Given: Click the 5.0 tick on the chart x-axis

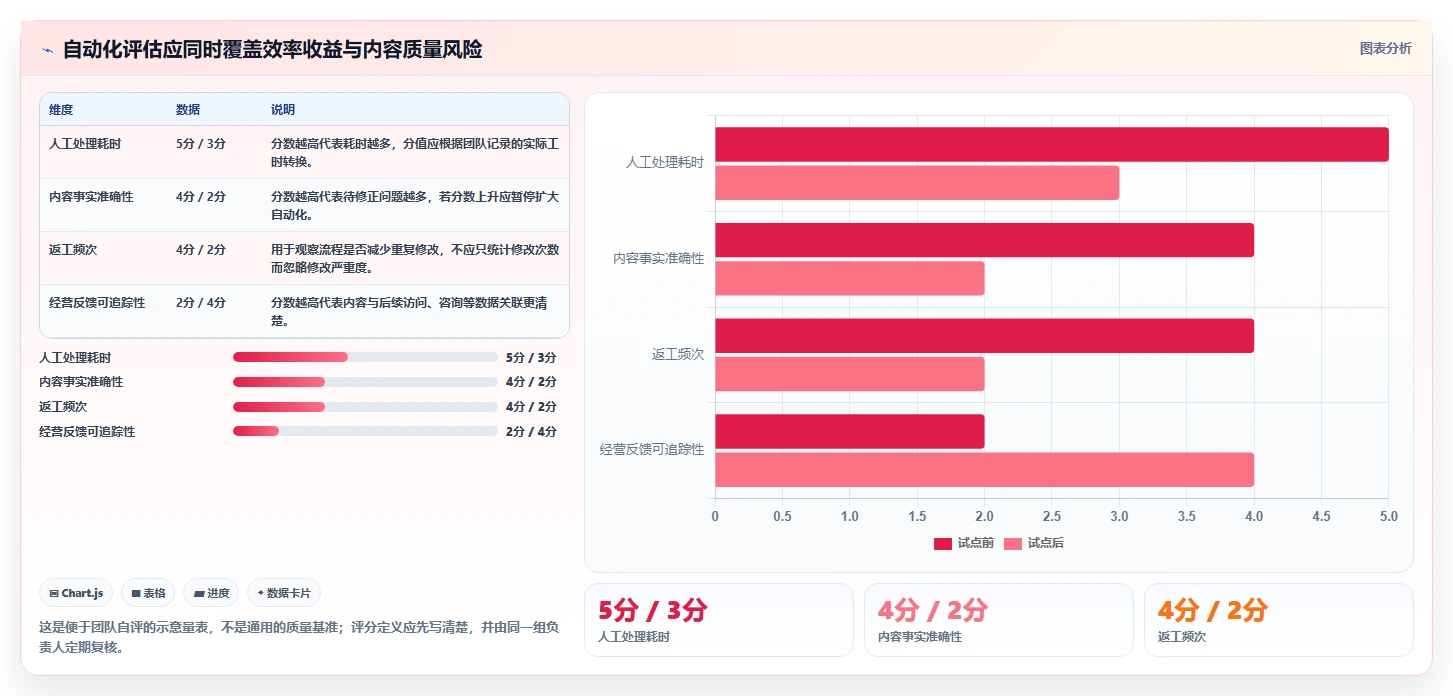Looking at the screenshot, I should 1388,516.
